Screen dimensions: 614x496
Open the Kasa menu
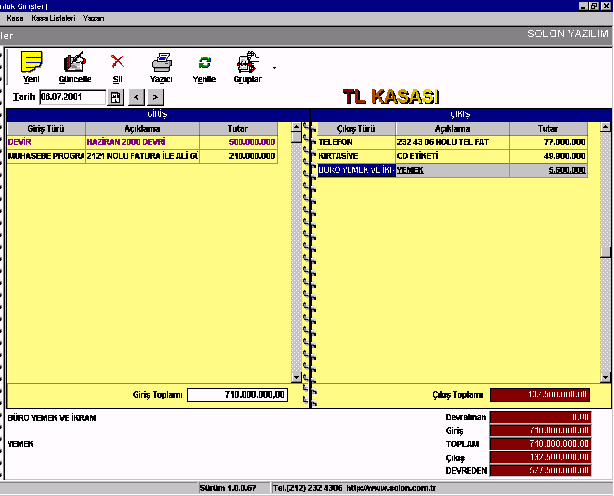[15, 18]
